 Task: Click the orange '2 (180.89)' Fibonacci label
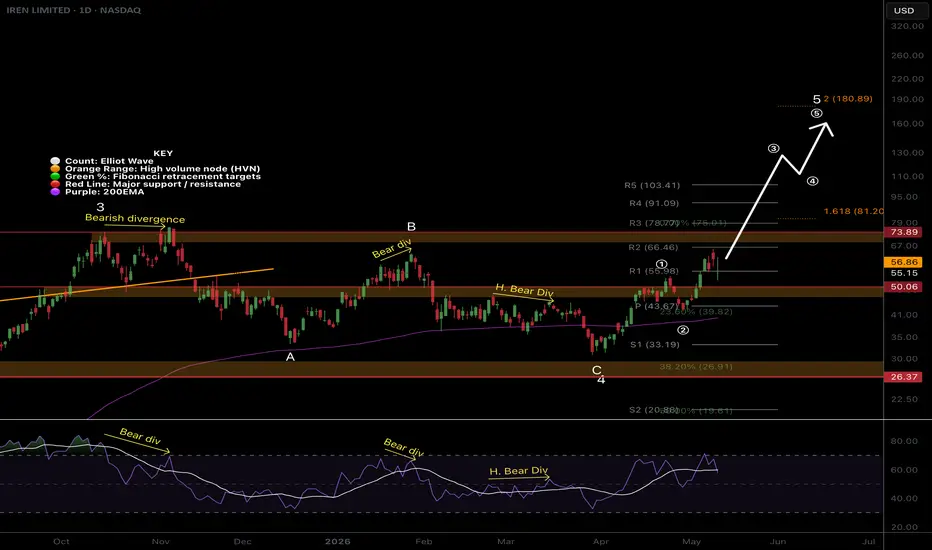coord(848,99)
